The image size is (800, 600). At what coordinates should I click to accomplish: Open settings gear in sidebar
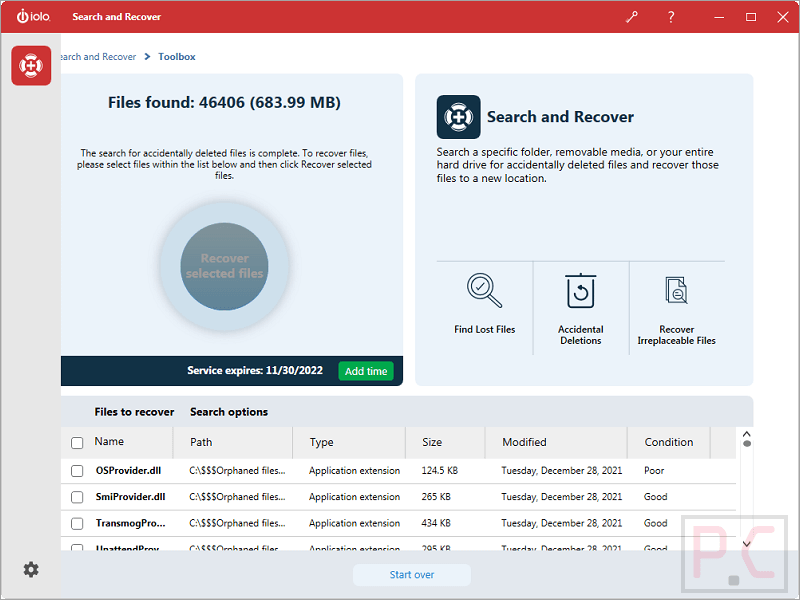click(x=31, y=569)
